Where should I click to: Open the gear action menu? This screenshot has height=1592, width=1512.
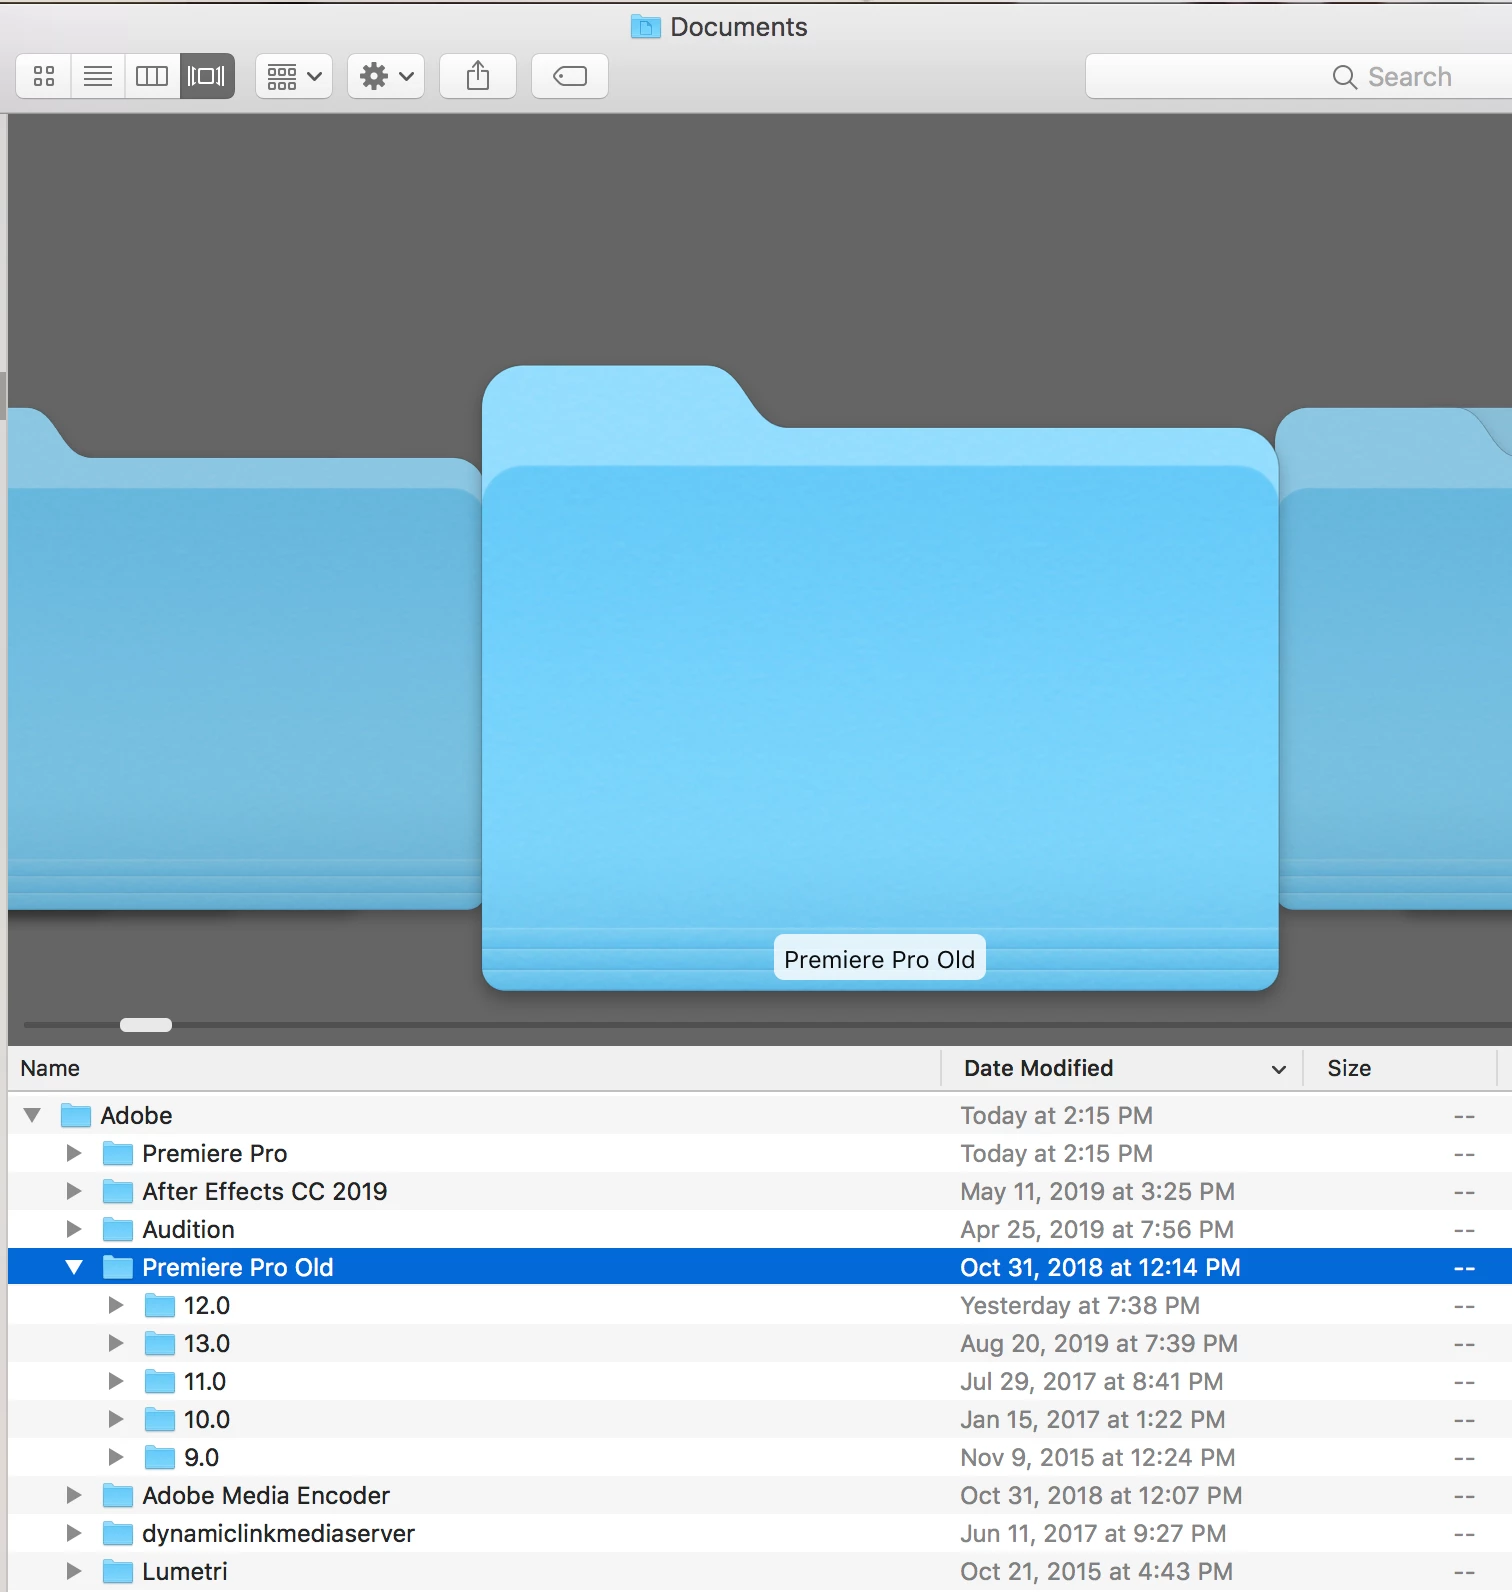tap(386, 76)
